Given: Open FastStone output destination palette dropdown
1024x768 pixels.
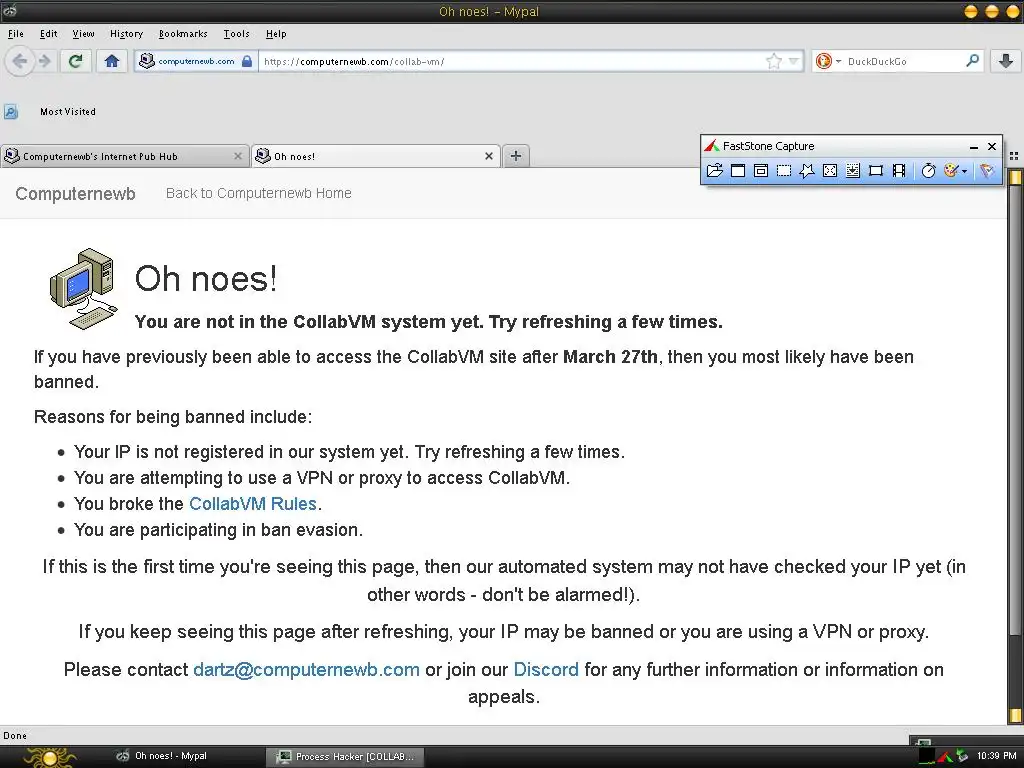Looking at the screenshot, I should pos(955,170).
